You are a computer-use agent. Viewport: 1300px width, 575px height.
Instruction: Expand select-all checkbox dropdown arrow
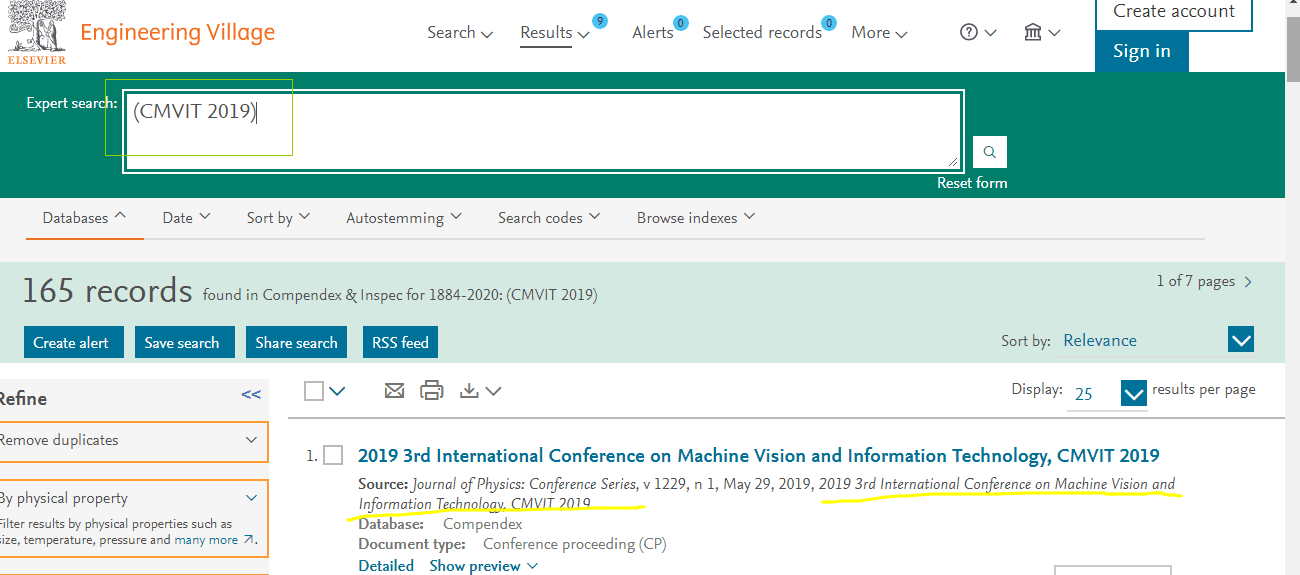(337, 391)
